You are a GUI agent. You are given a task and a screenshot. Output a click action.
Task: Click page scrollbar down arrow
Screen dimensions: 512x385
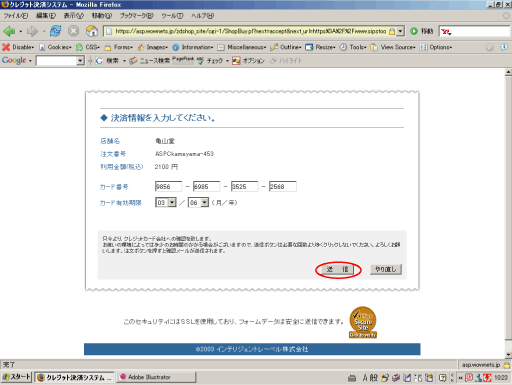(508, 354)
